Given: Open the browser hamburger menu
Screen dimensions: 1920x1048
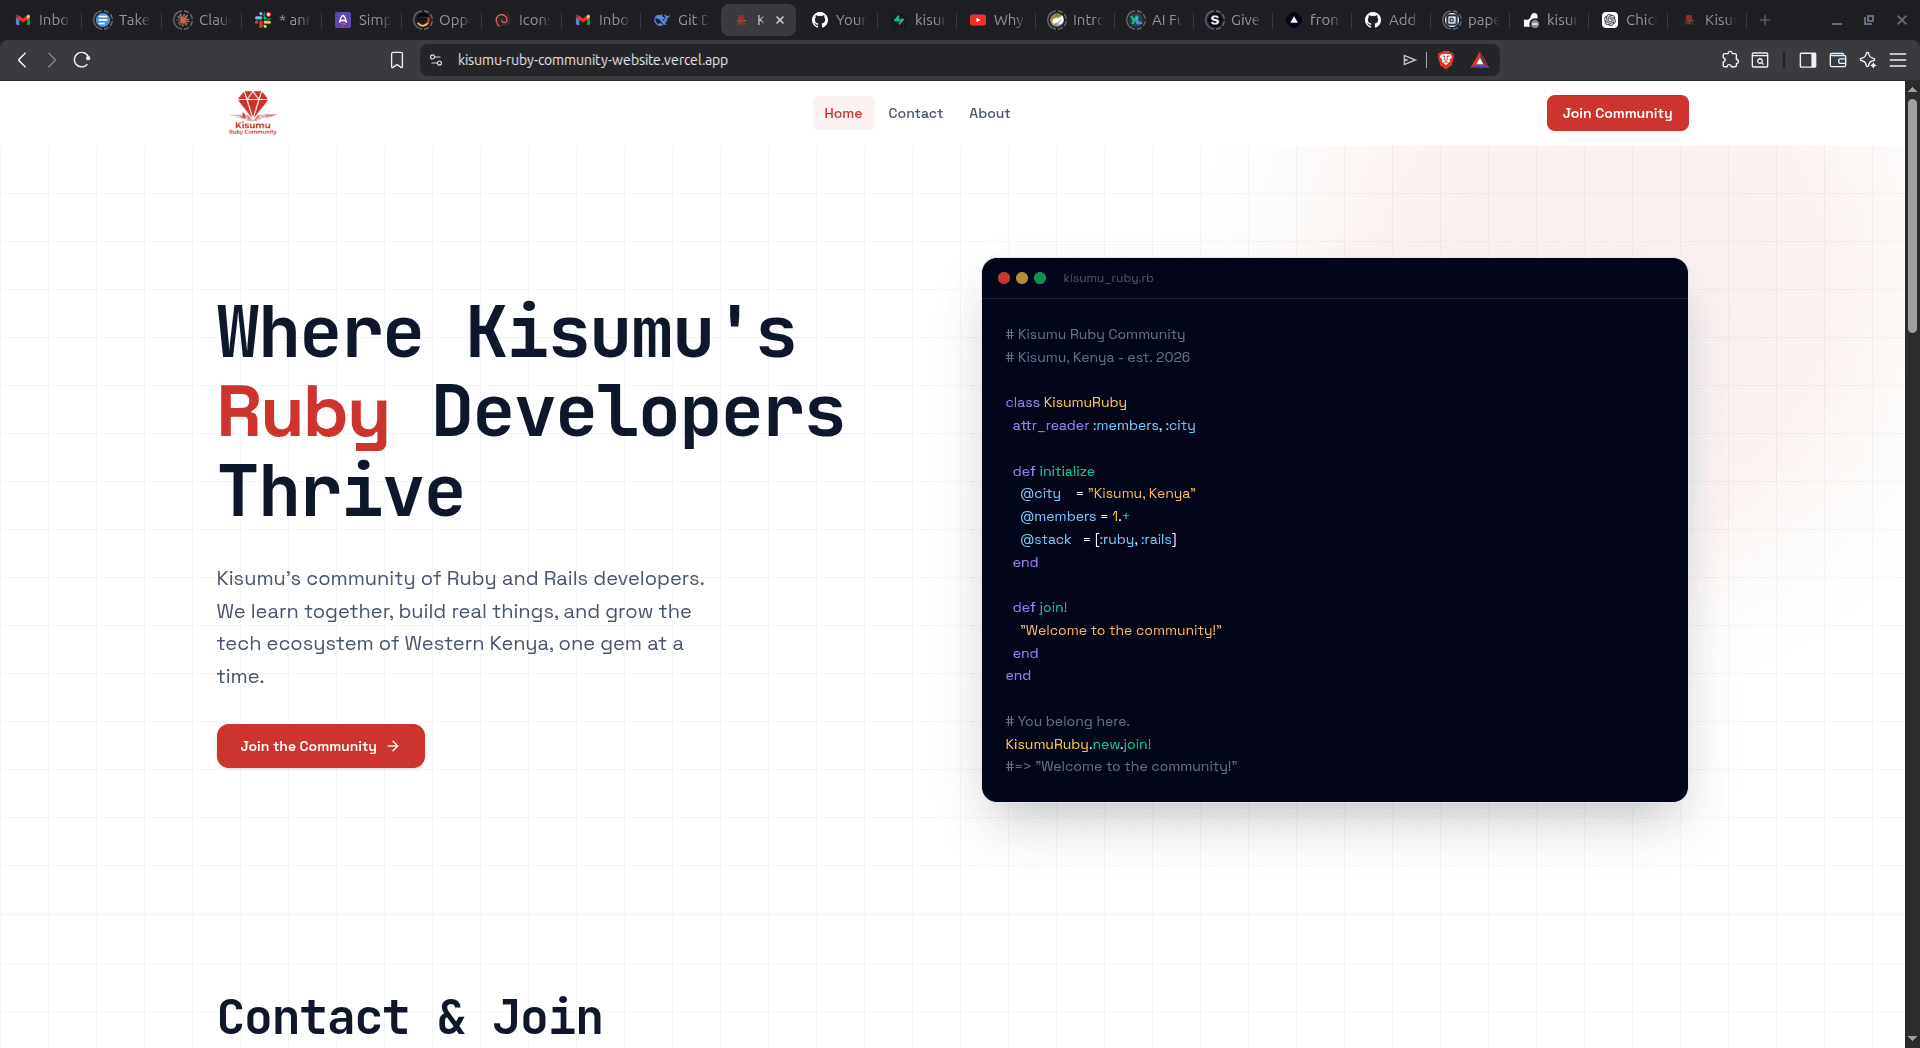Looking at the screenshot, I should click(1899, 60).
